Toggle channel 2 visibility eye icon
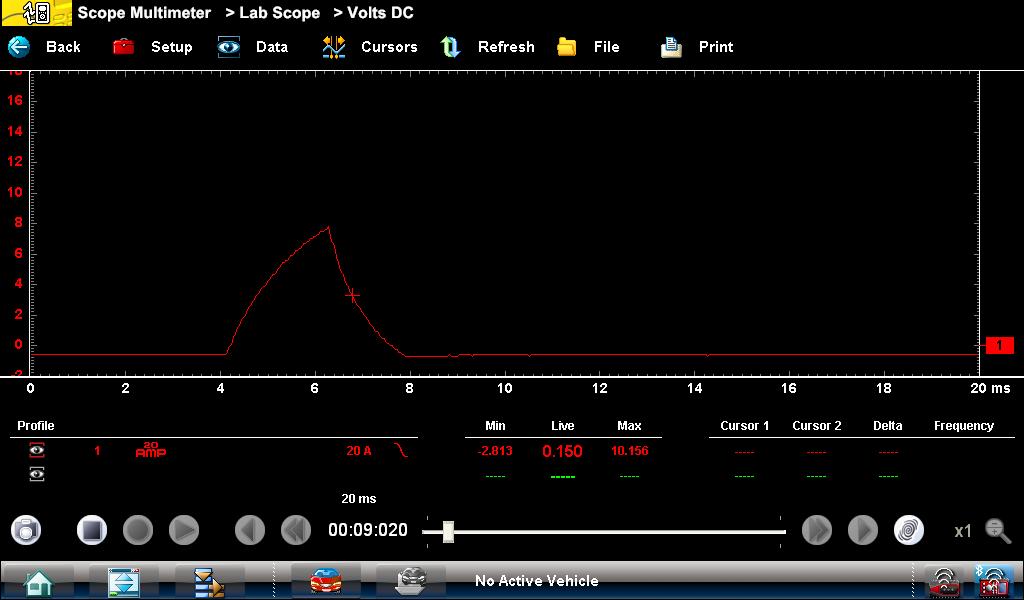The width and height of the screenshot is (1024, 600). (37, 474)
